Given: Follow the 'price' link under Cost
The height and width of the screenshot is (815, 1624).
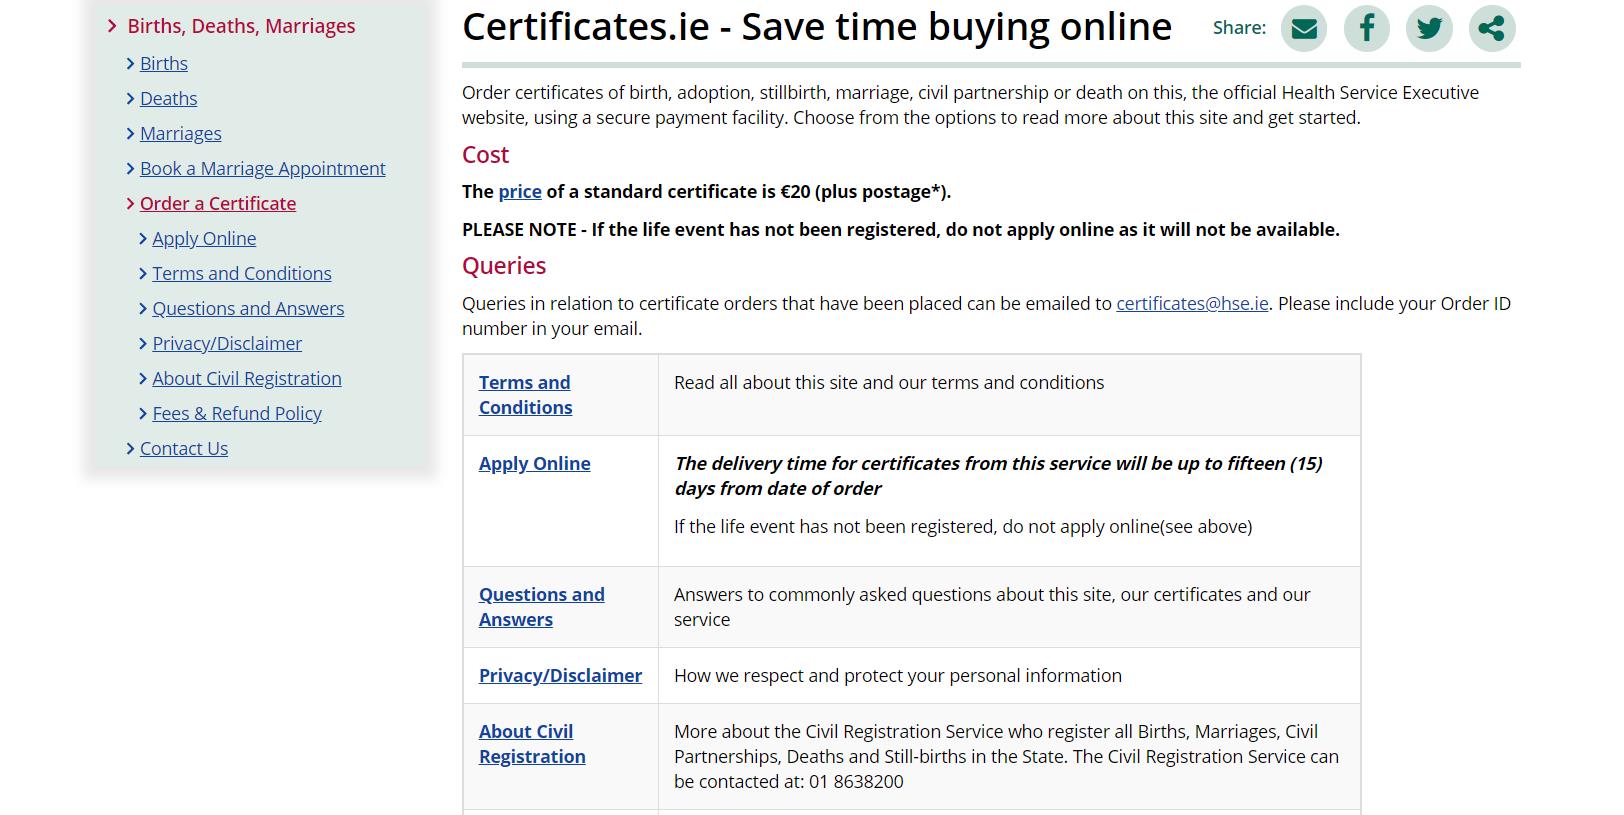Looking at the screenshot, I should click(520, 191).
